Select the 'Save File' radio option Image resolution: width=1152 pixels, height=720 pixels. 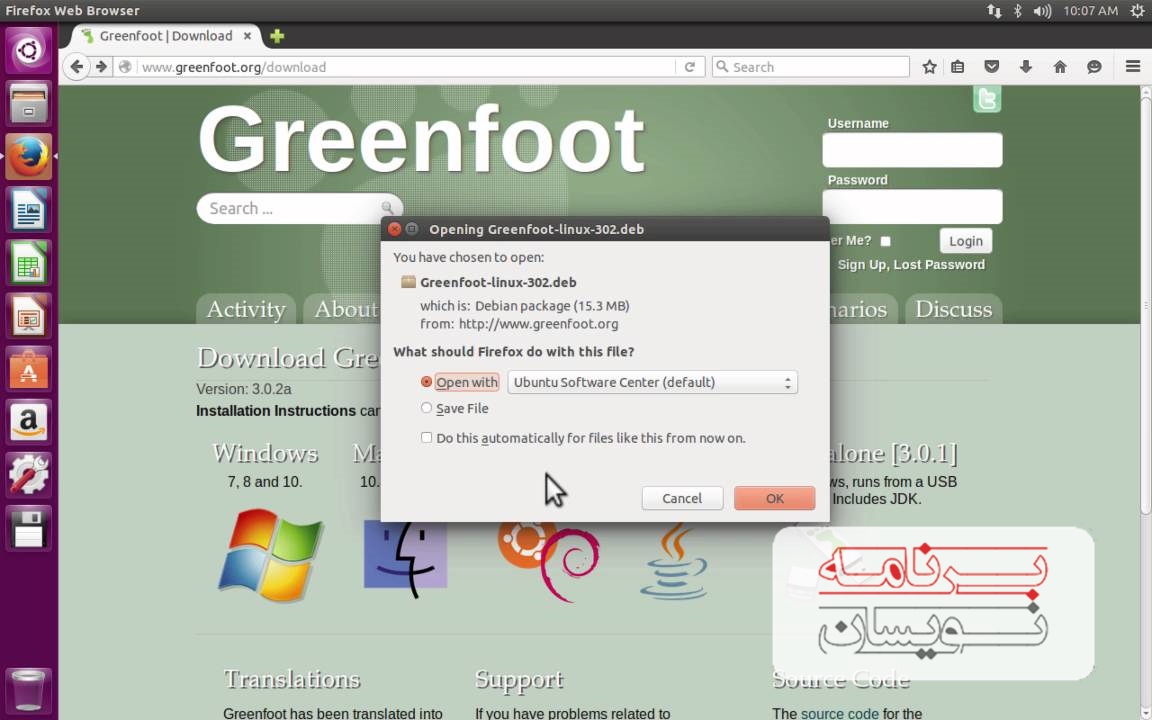(x=427, y=408)
